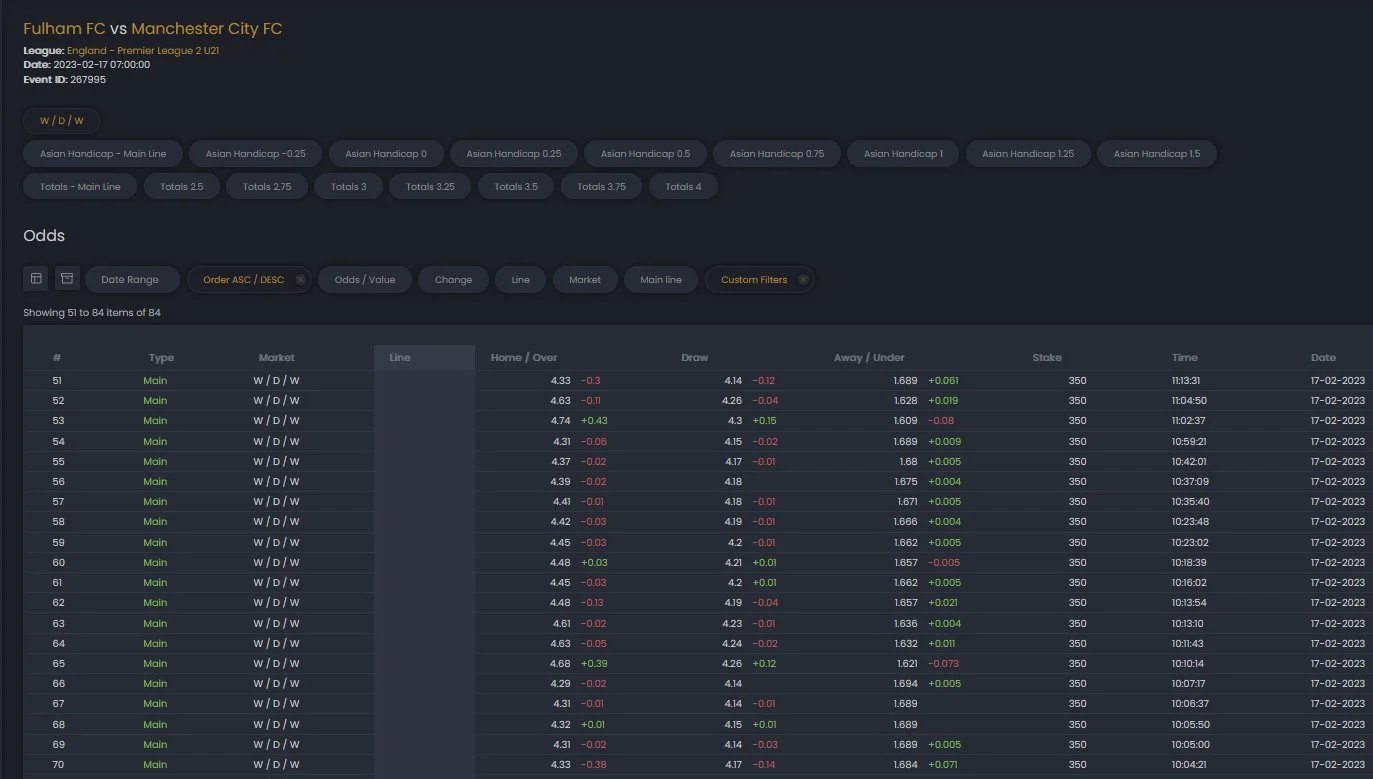Screen dimensions: 1373x779
Task: Remove the Custom Filters with its x icon
Action: tap(803, 280)
